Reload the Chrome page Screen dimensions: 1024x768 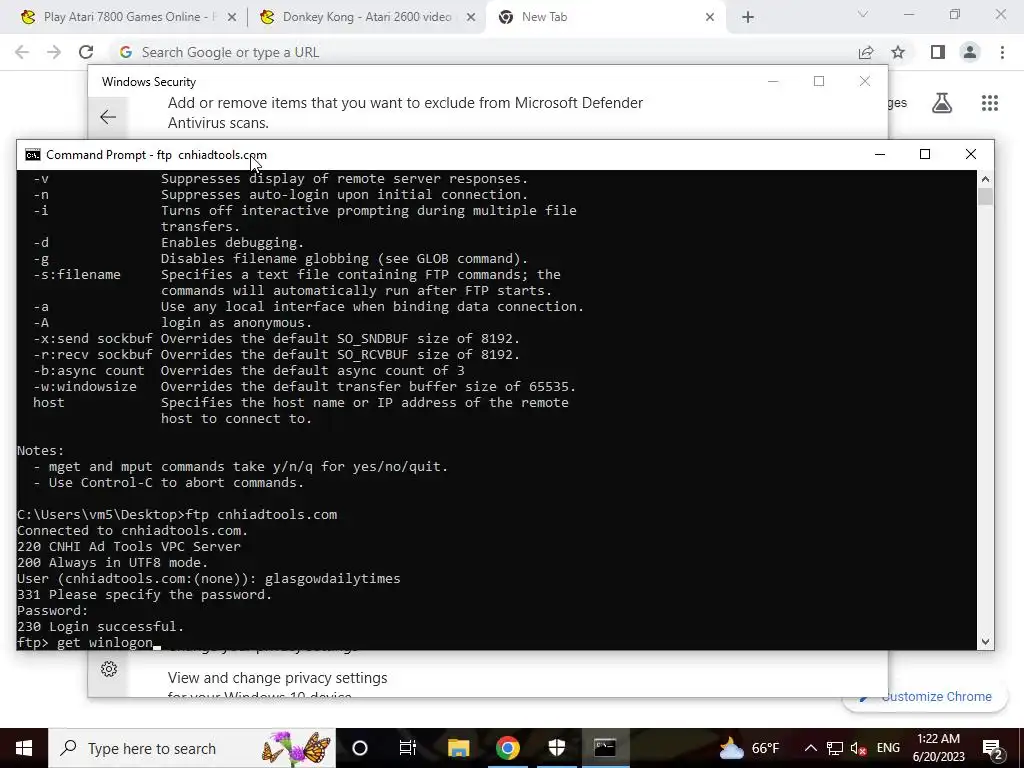[86, 52]
